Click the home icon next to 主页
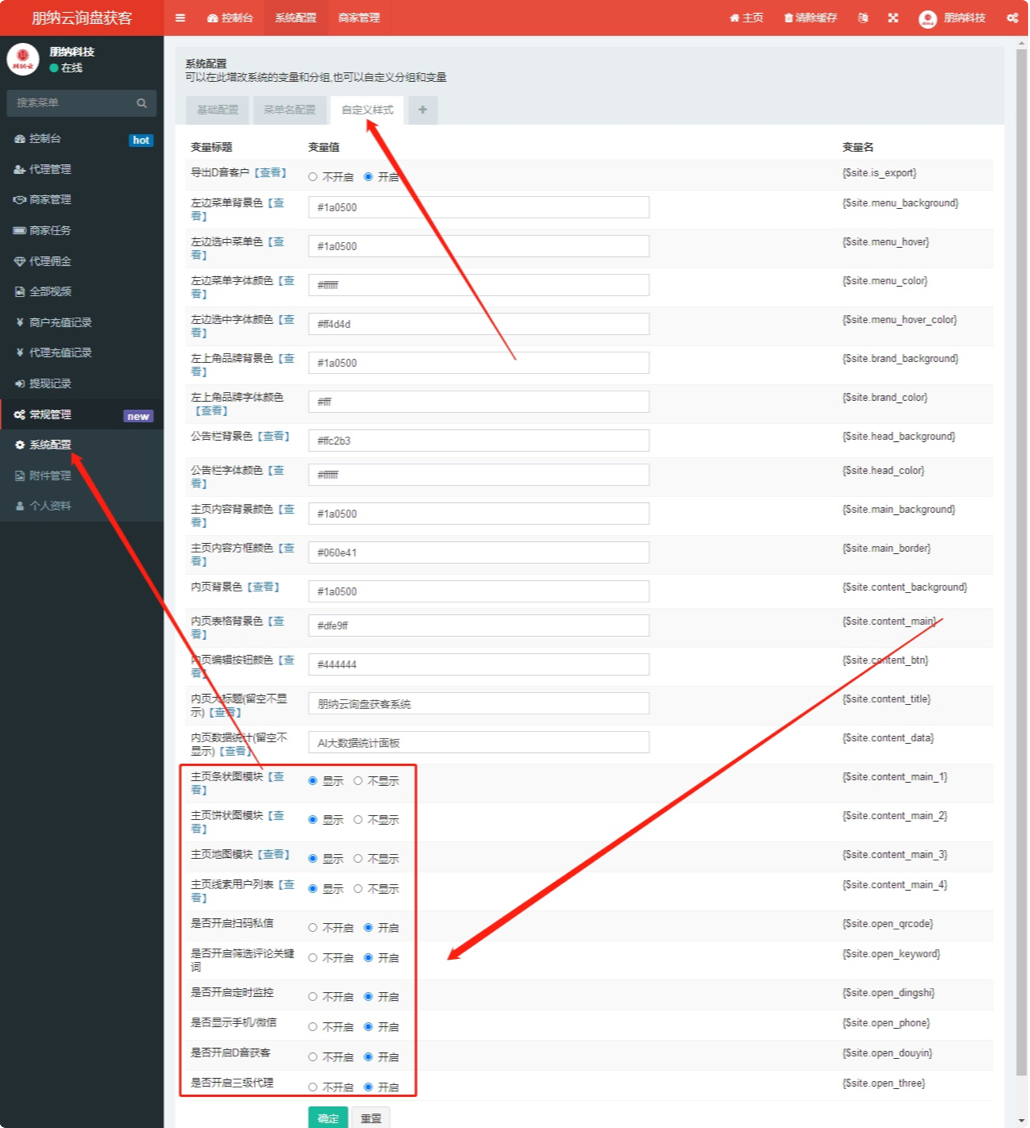Viewport: 1030px width, 1128px height. [x=734, y=18]
